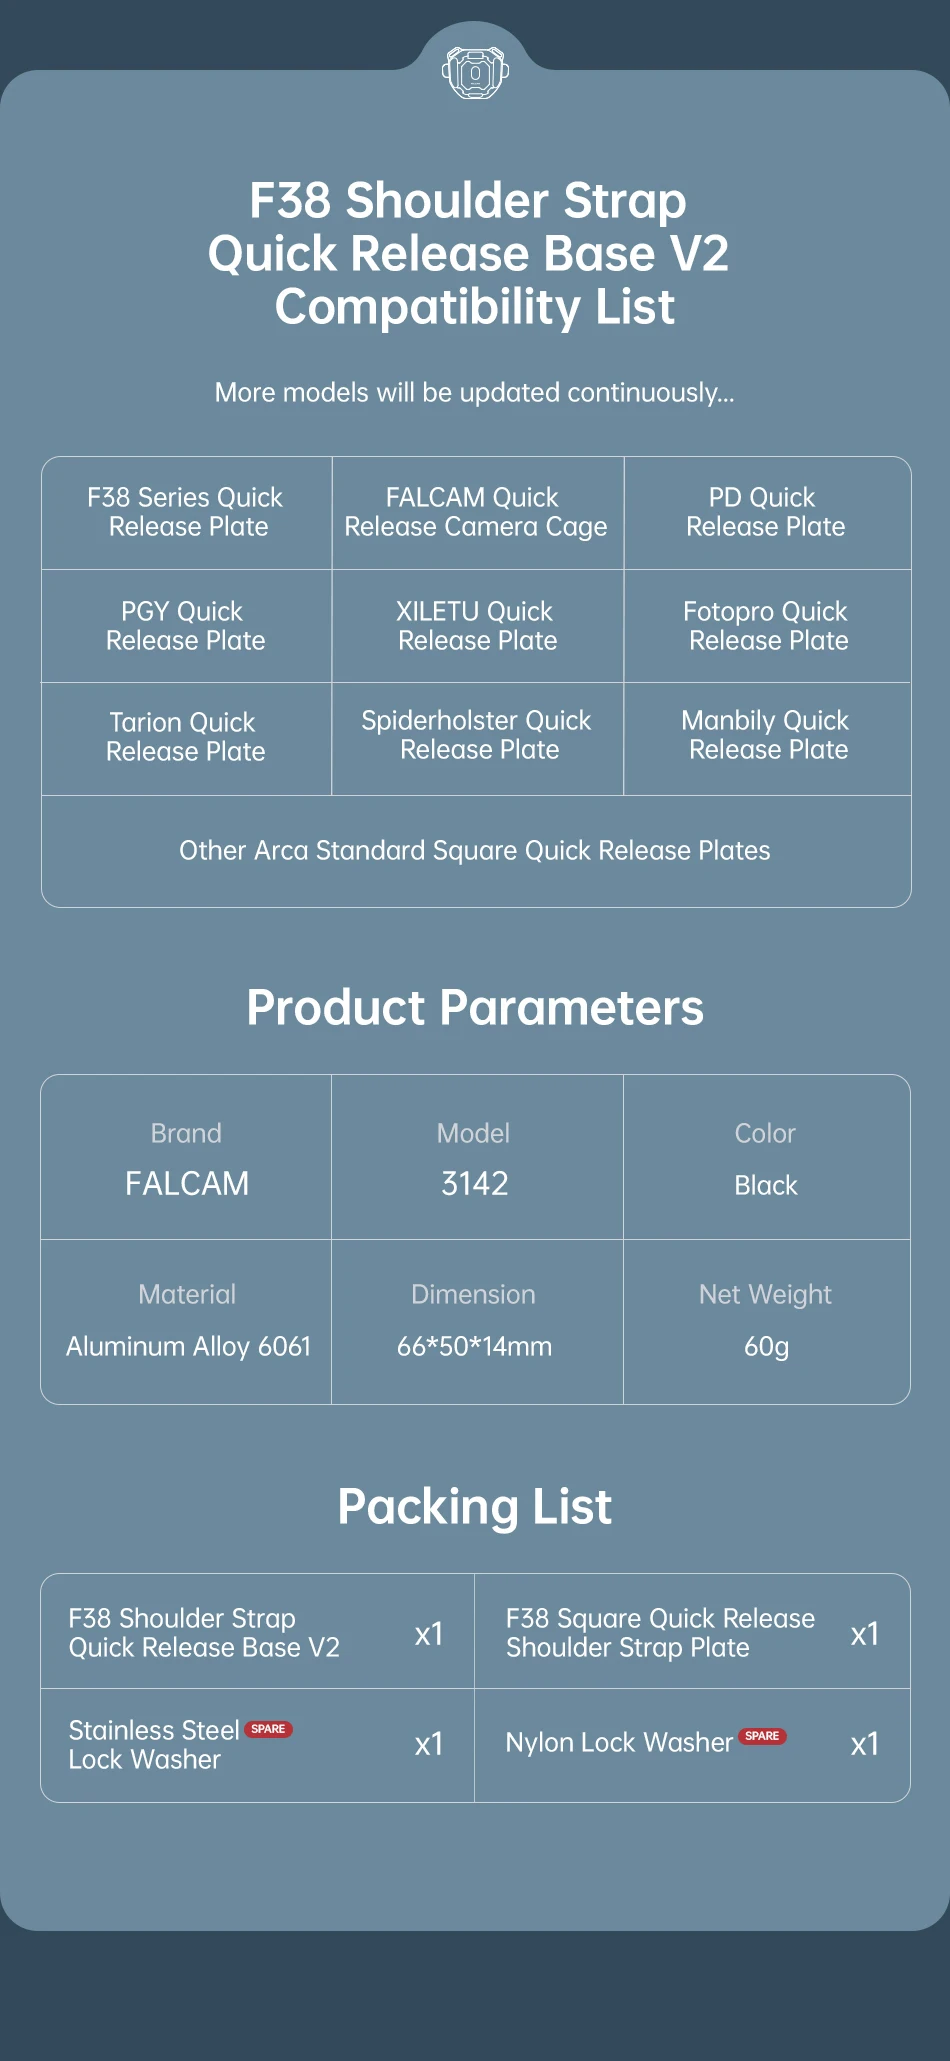Click Other Arca Standard Square Quick Release Plates
The image size is (950, 2061).
(x=475, y=850)
